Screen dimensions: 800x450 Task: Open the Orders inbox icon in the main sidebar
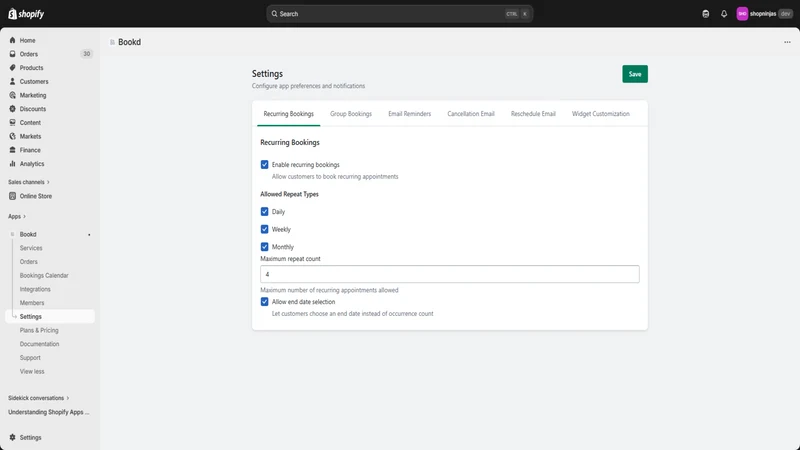(12, 54)
